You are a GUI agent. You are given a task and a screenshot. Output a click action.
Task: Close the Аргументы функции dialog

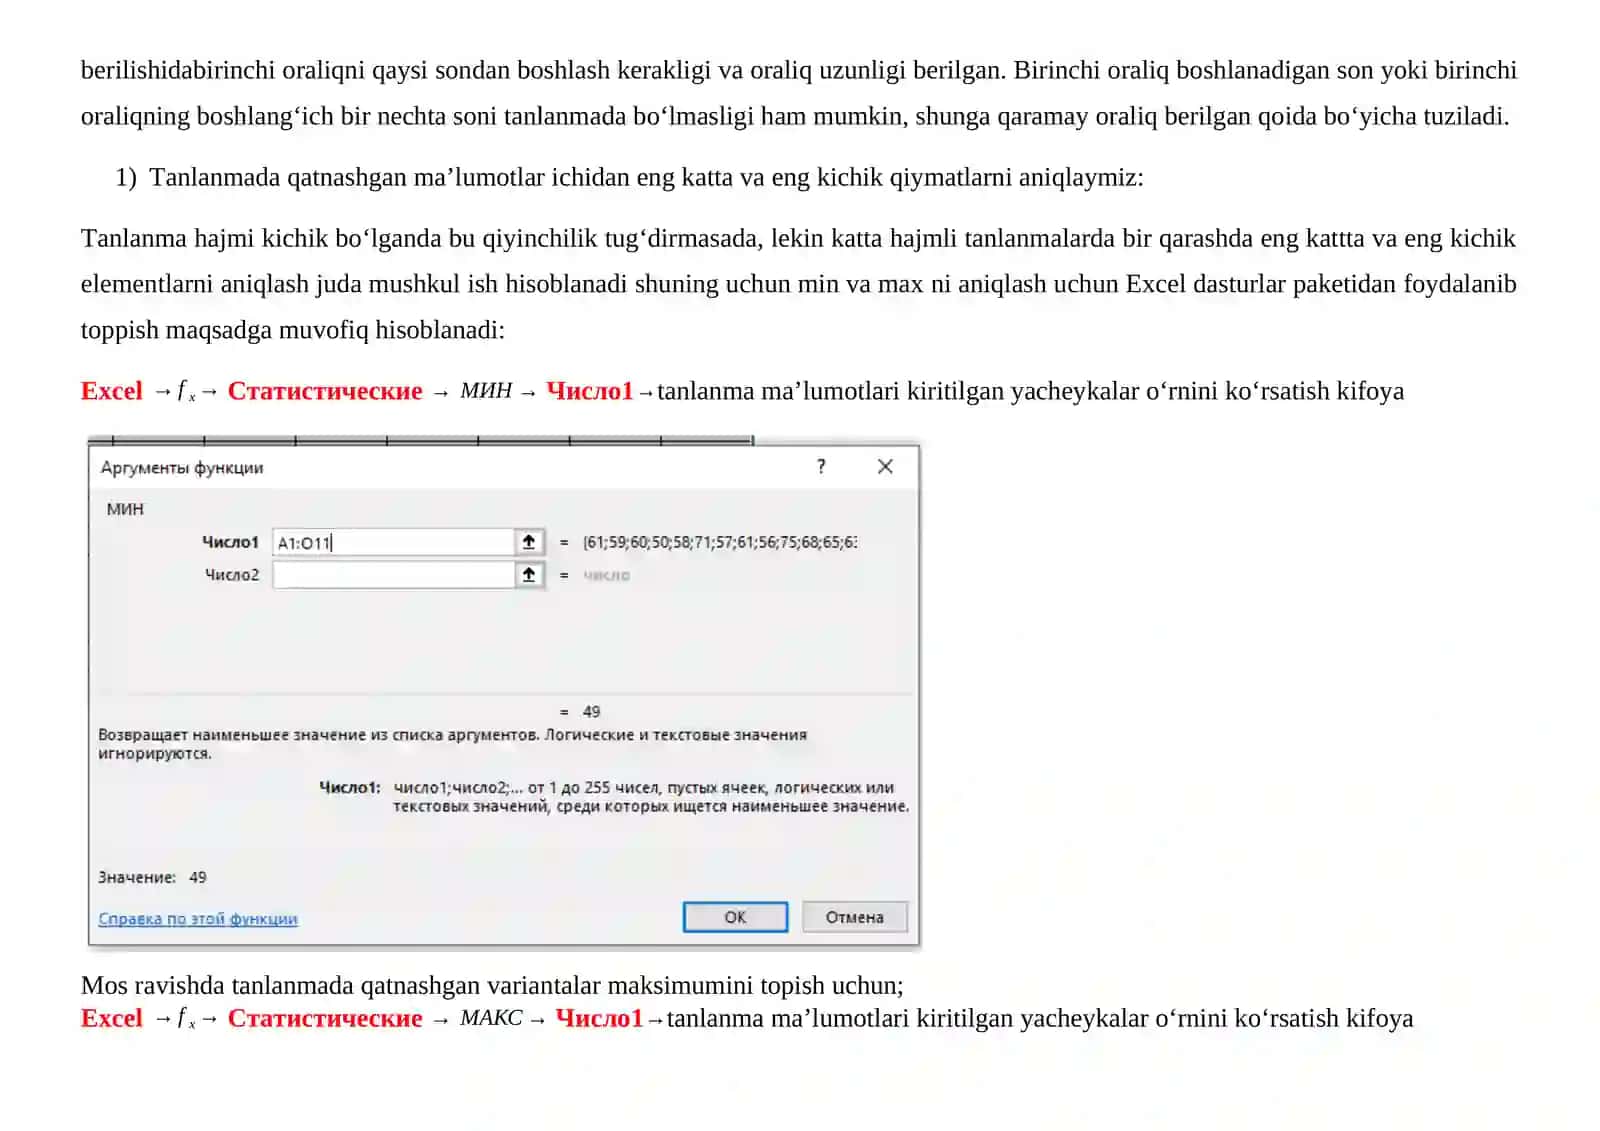pyautogui.click(x=885, y=466)
